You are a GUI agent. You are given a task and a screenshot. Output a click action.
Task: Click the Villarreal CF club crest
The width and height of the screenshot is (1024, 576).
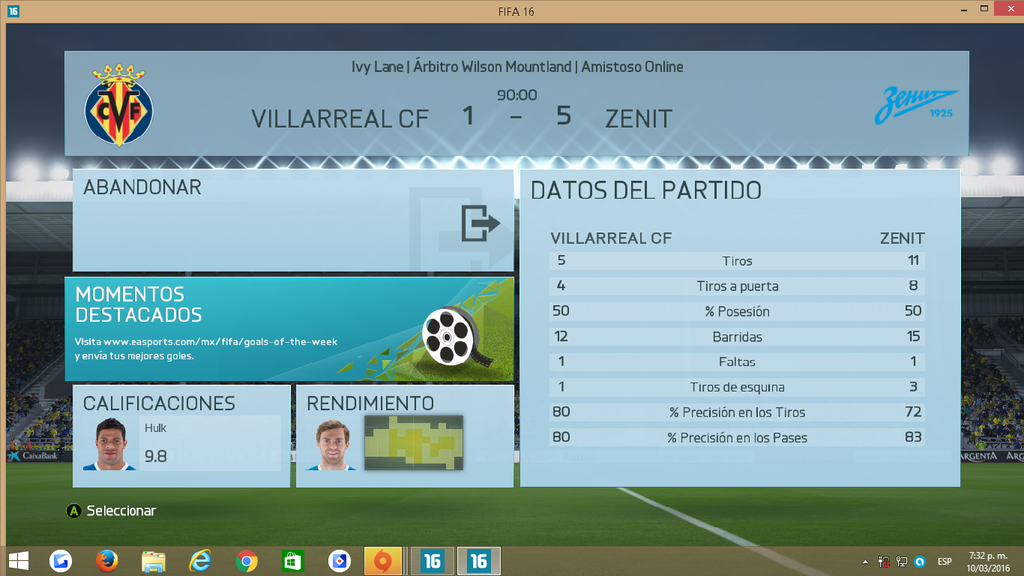(119, 104)
